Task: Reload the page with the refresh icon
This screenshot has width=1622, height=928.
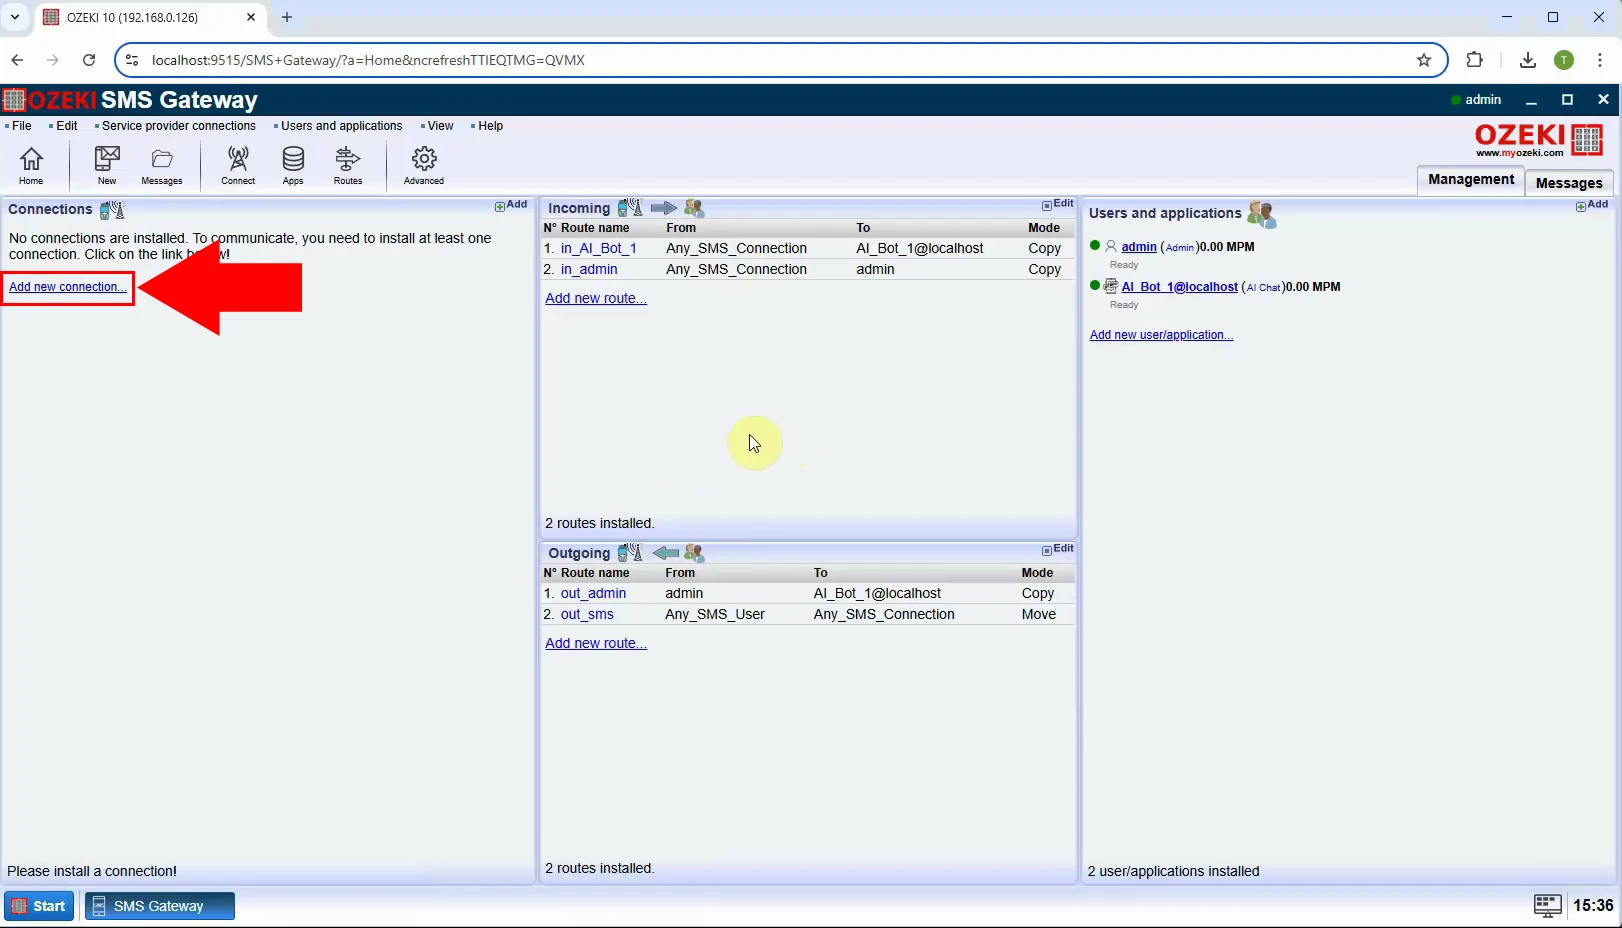Action: [x=89, y=60]
